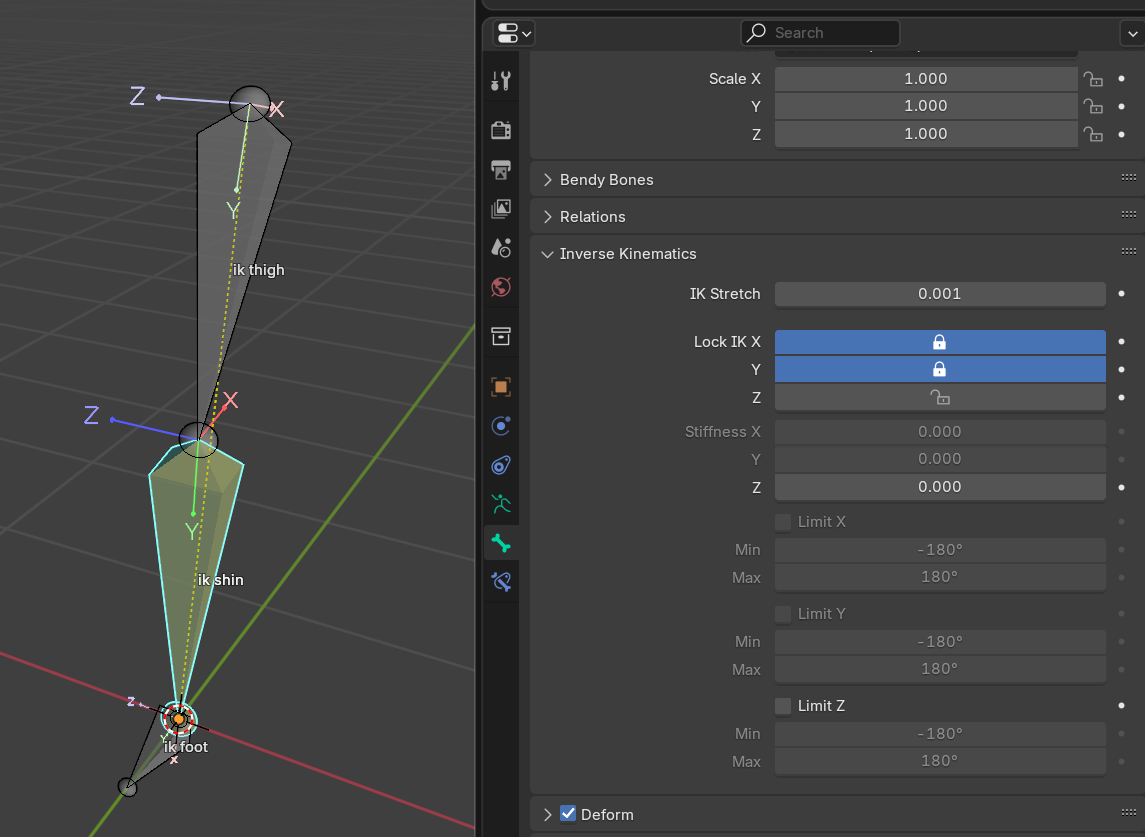Open the Tool properties tab
The width and height of the screenshot is (1145, 837).
point(501,80)
